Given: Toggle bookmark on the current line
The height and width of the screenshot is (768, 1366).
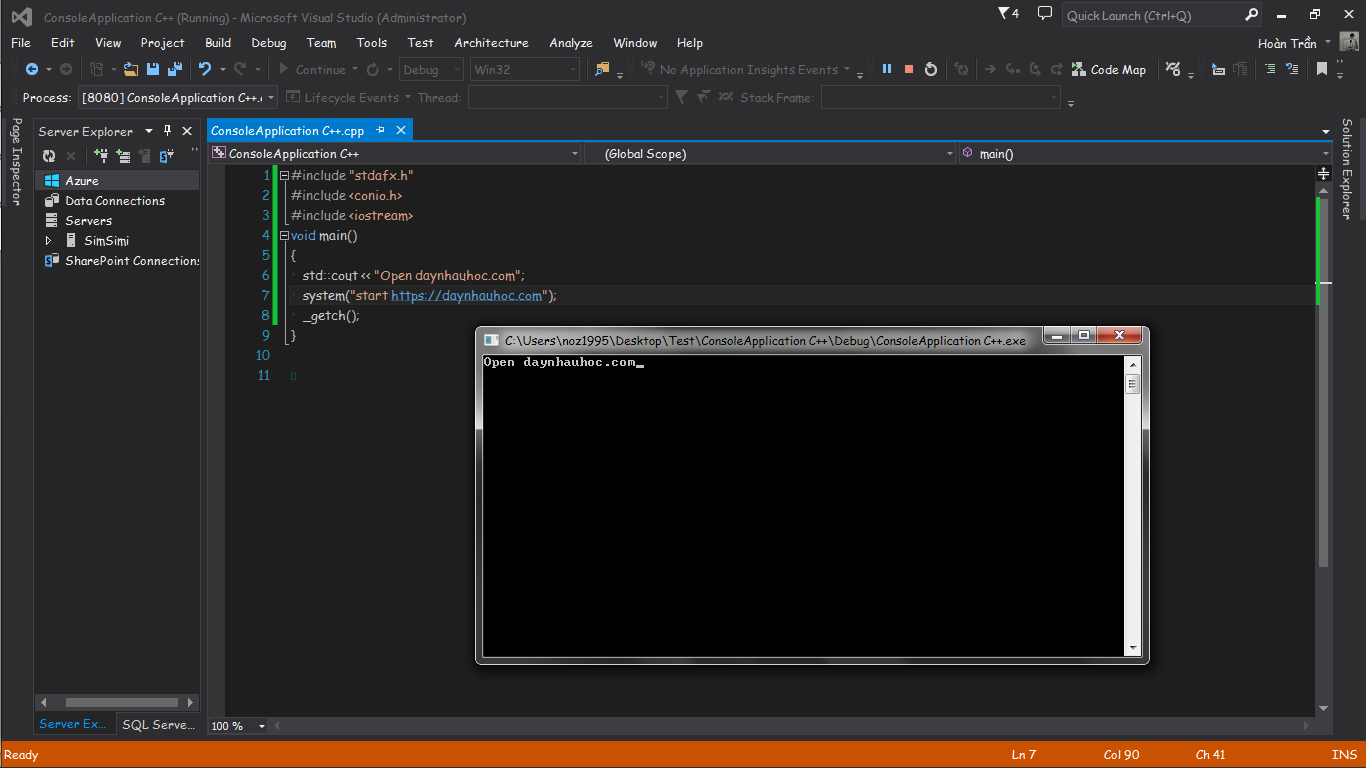Looking at the screenshot, I should pos(1321,69).
